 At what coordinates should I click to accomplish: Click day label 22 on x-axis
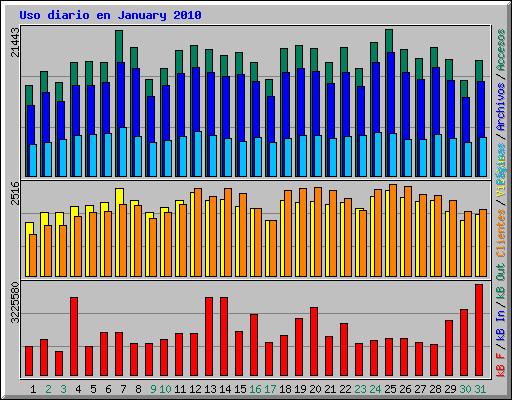coord(345,389)
